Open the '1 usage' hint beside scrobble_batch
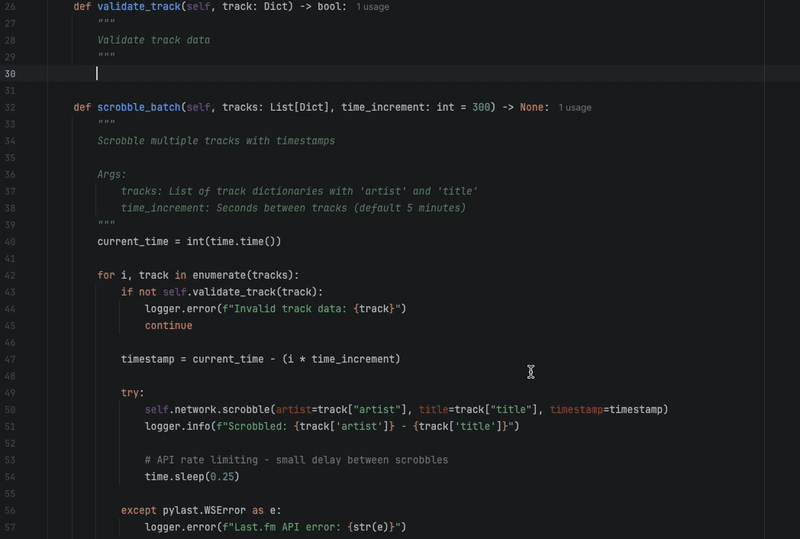Viewport: 800px width, 539px height. (x=575, y=107)
